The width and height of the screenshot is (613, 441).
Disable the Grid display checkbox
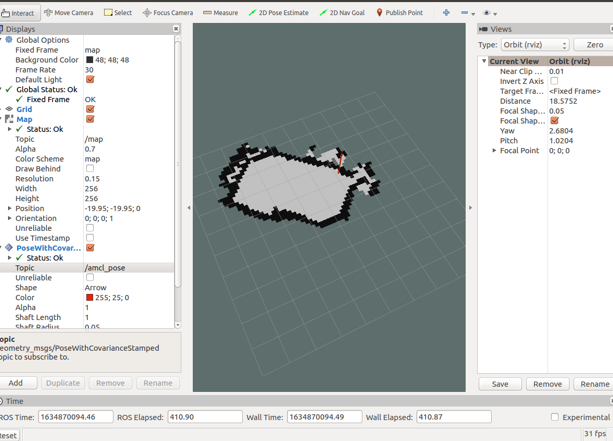(90, 109)
